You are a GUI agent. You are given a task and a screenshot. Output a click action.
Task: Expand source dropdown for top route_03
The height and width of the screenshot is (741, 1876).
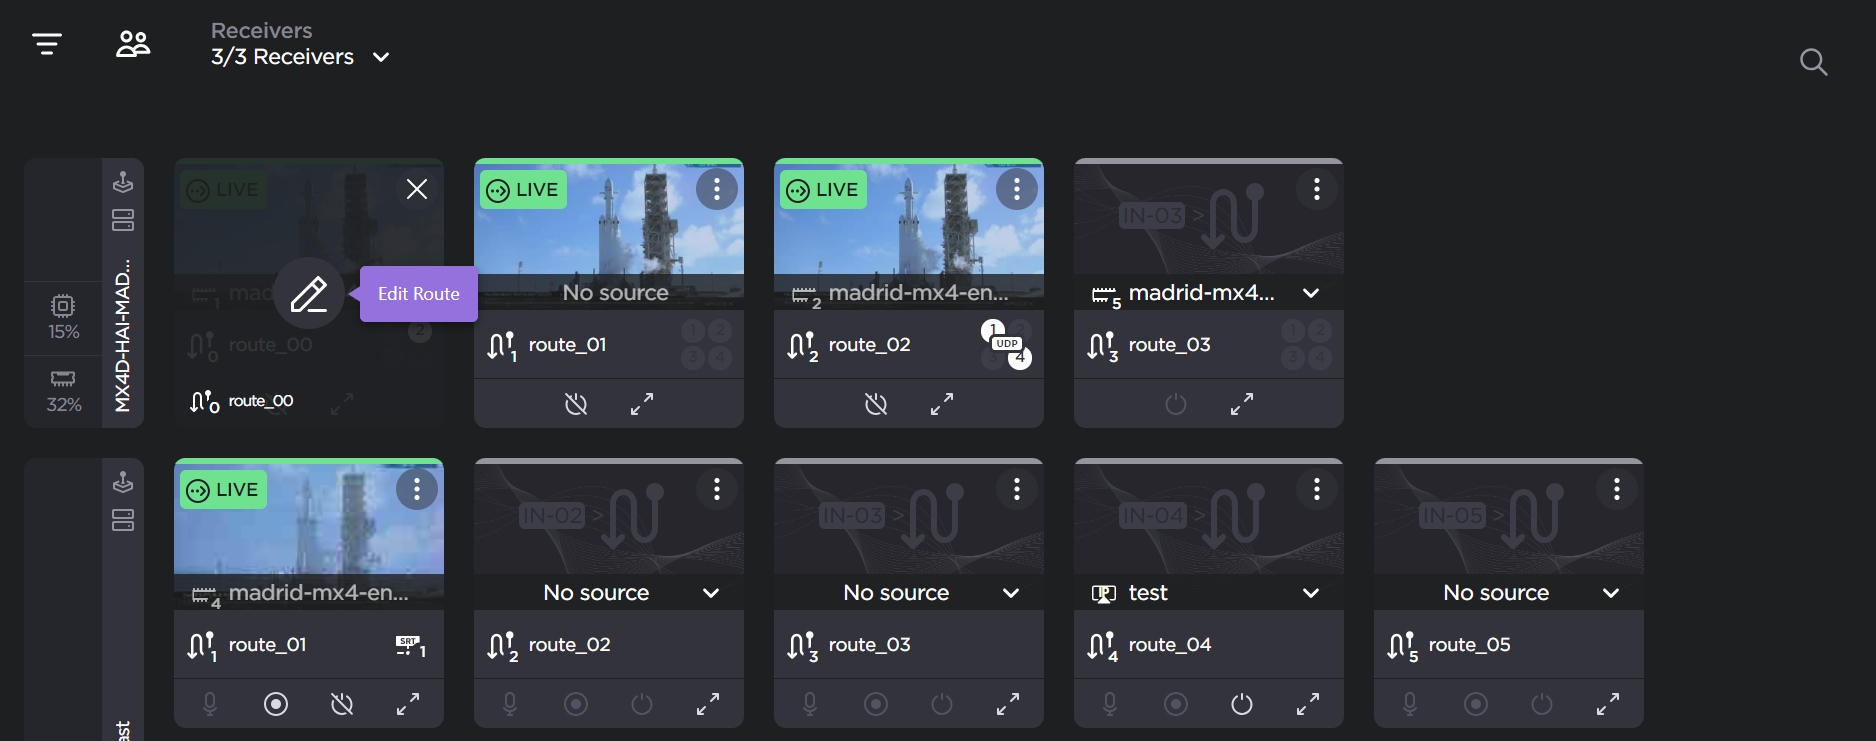click(x=1310, y=293)
